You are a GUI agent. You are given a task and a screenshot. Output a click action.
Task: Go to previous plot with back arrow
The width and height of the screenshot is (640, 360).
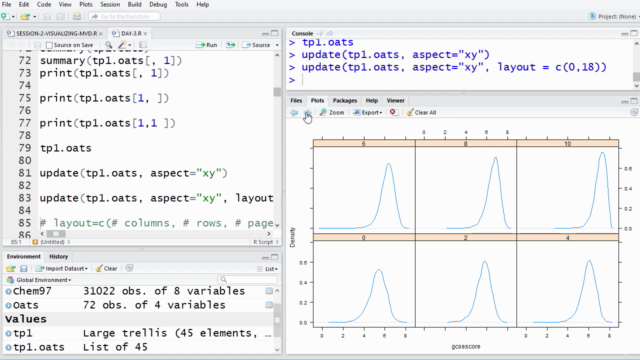click(x=294, y=113)
